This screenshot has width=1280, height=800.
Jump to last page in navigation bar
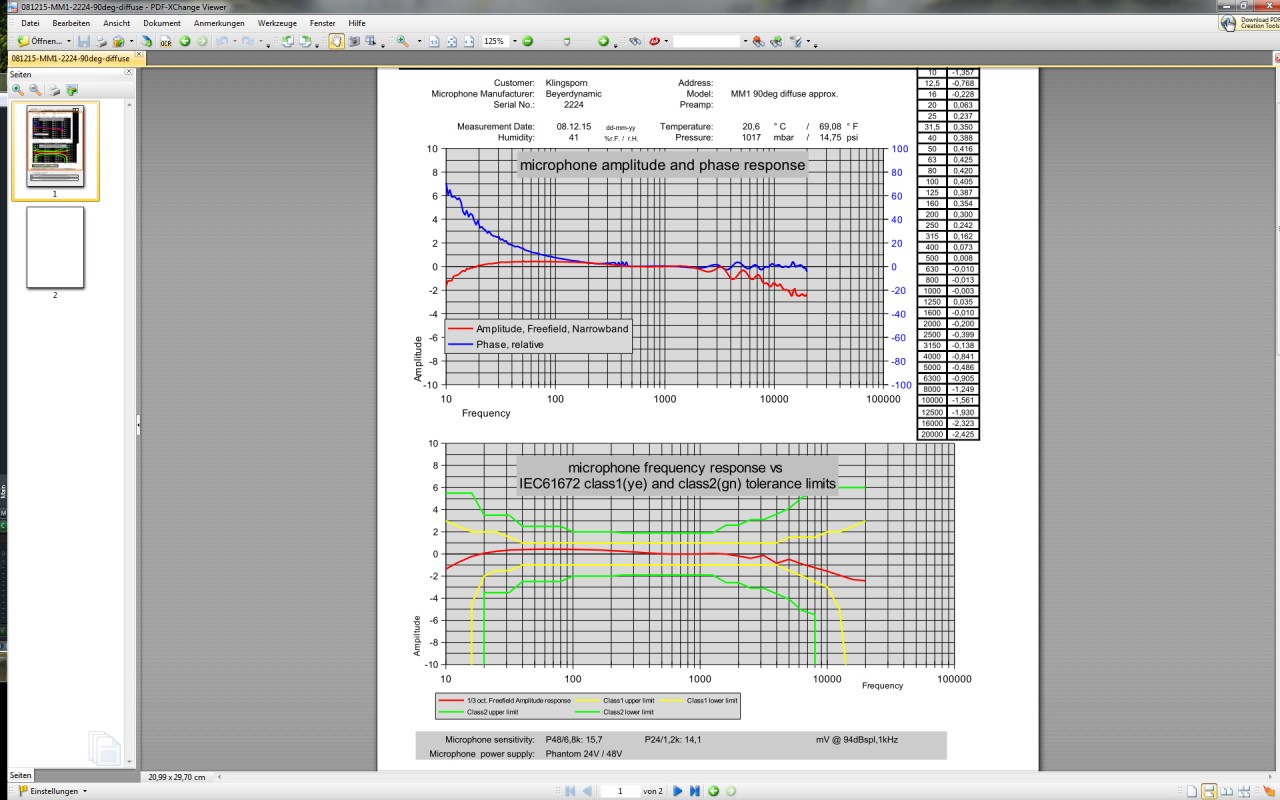click(694, 791)
